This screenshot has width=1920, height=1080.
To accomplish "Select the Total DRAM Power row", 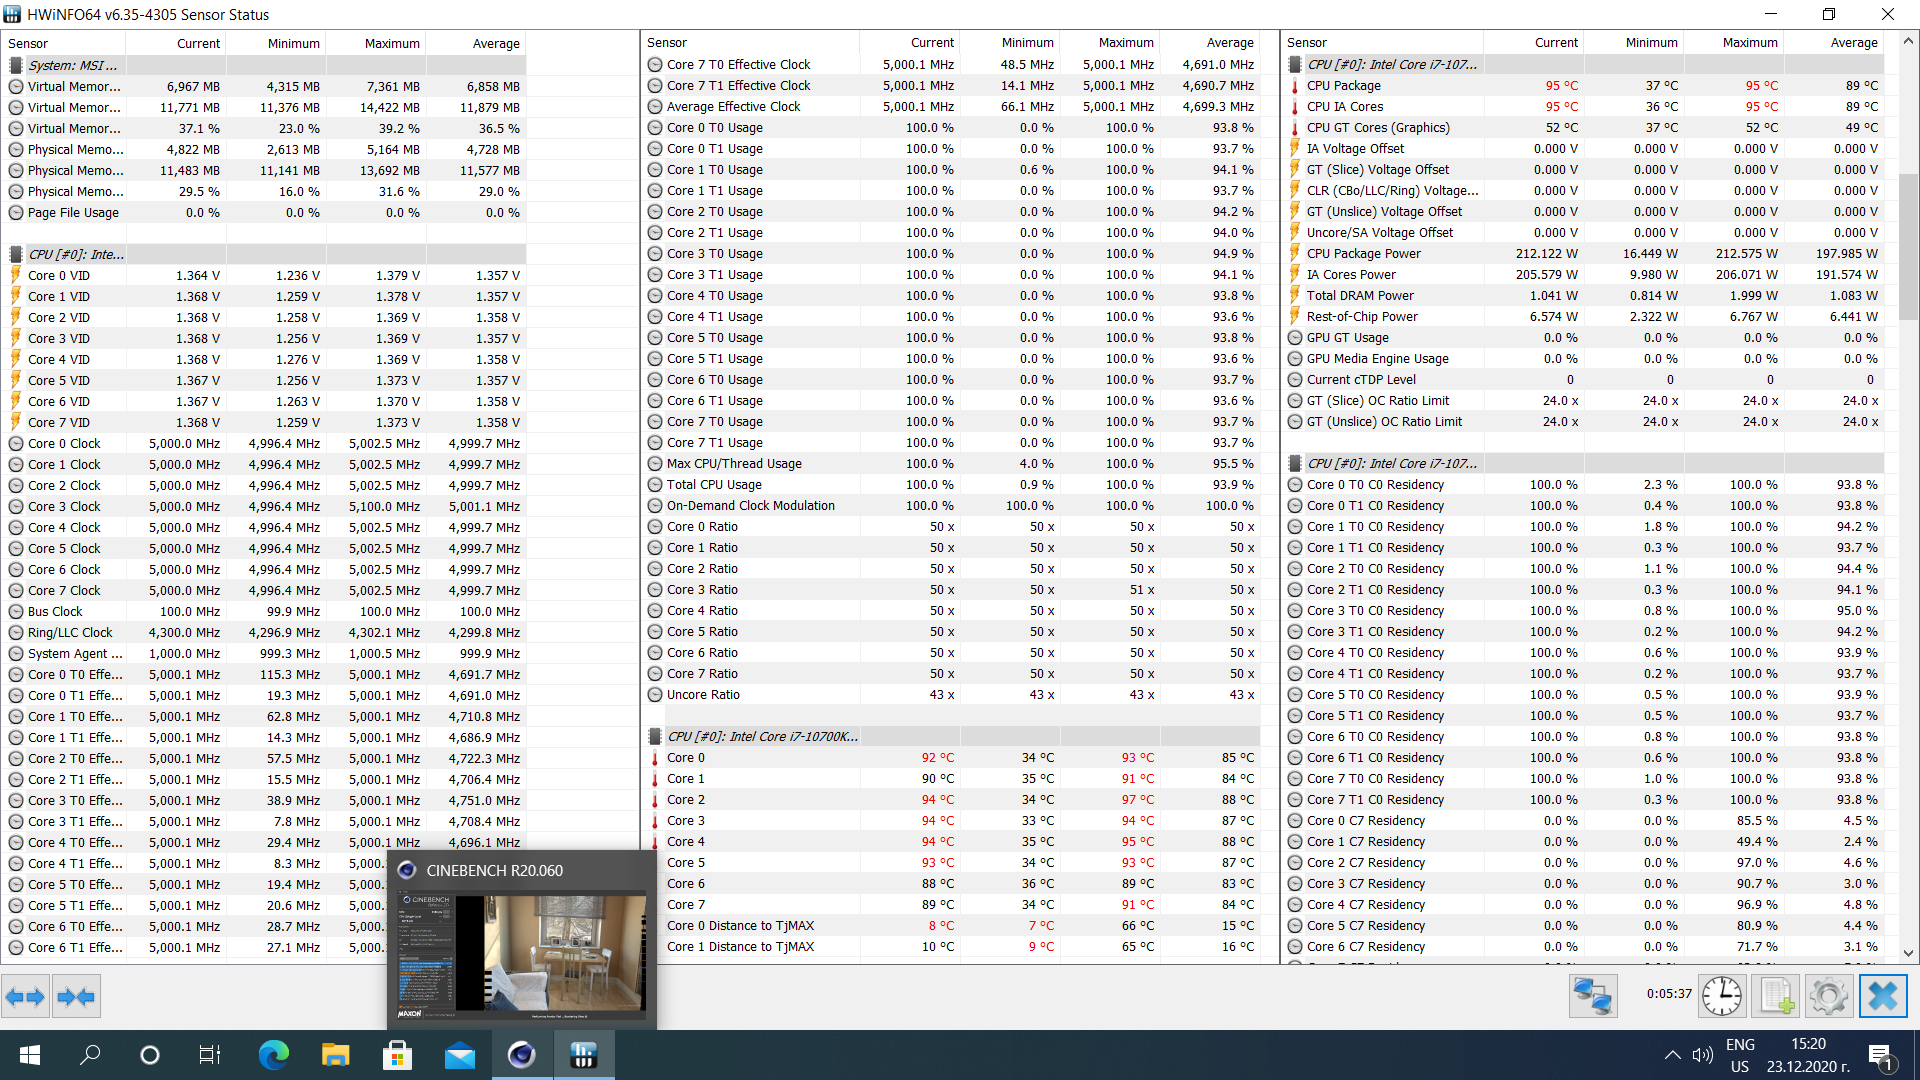I will click(1584, 295).
